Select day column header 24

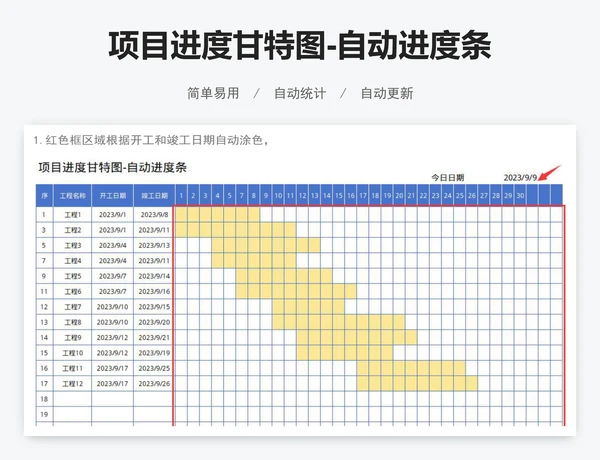point(448,196)
